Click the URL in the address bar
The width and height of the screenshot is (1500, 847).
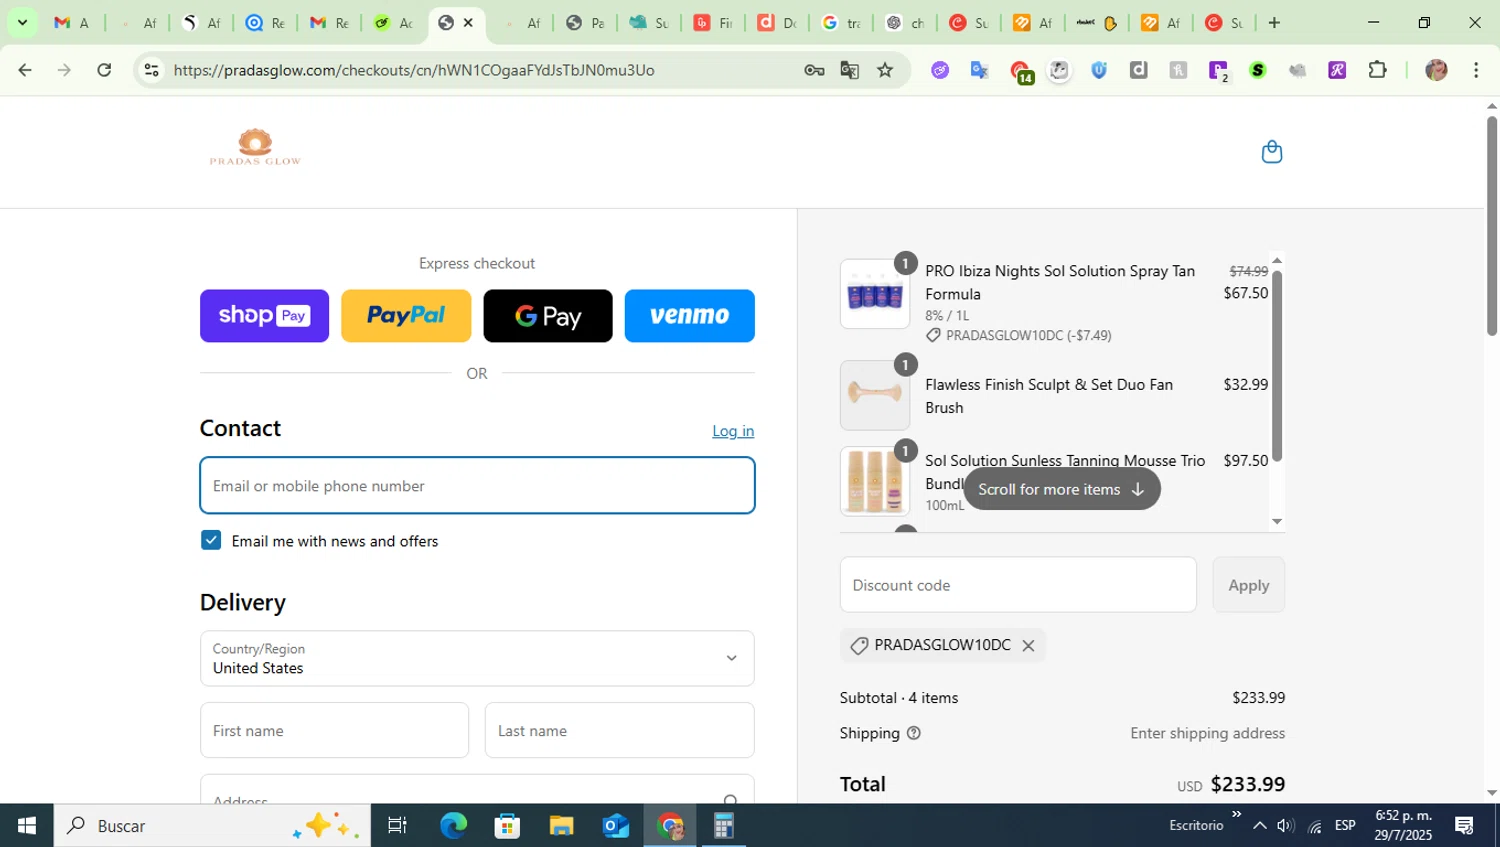pos(414,70)
